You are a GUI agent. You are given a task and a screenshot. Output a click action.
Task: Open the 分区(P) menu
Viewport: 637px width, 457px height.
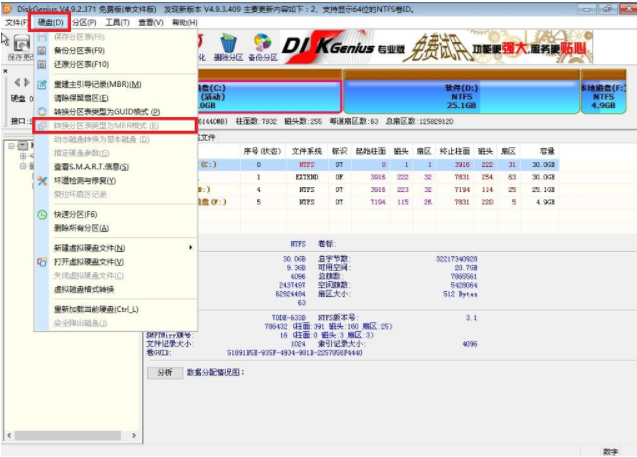coord(84,22)
